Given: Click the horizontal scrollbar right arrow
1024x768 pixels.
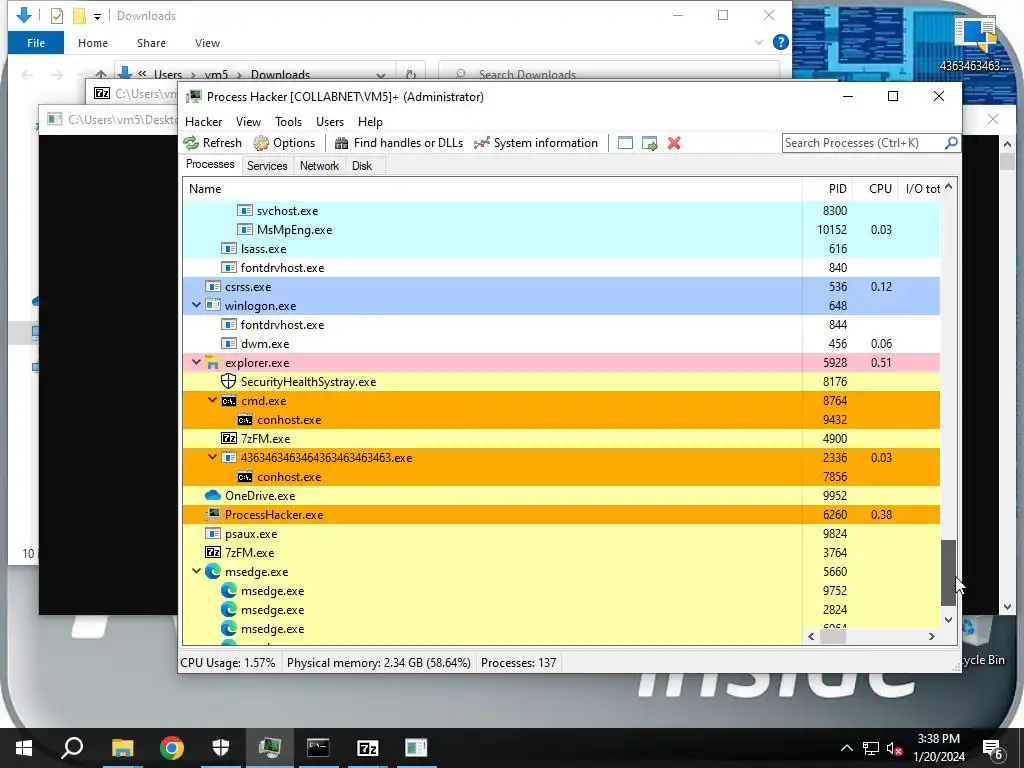Looking at the screenshot, I should [x=931, y=636].
